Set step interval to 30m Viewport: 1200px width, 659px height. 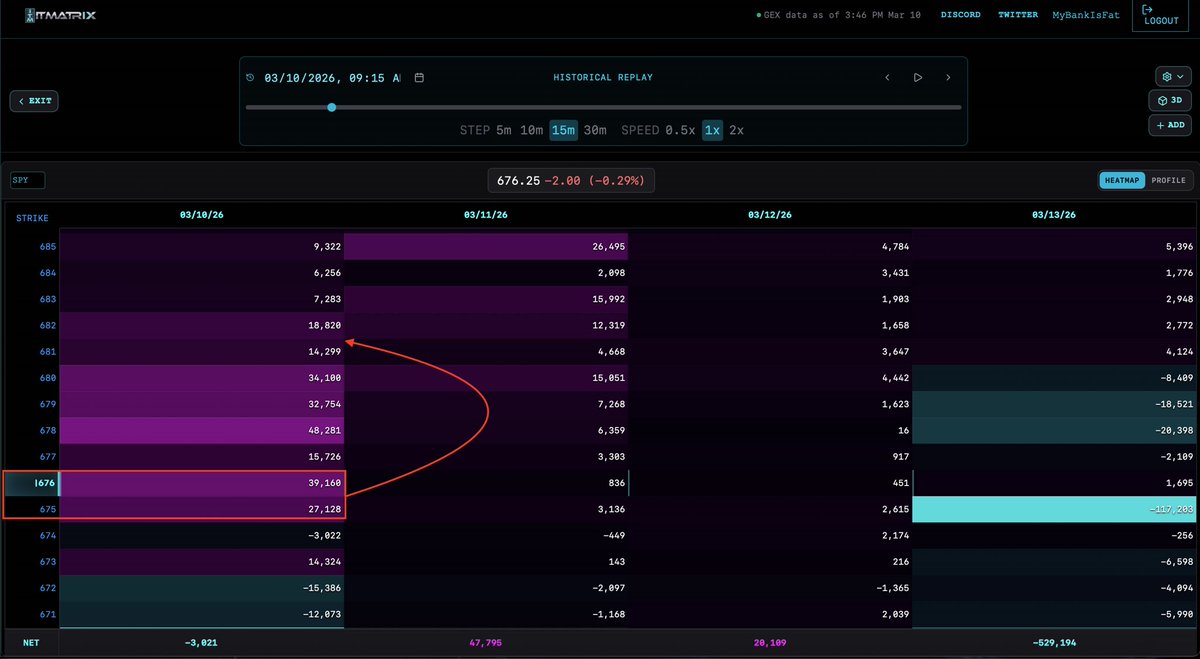click(595, 130)
